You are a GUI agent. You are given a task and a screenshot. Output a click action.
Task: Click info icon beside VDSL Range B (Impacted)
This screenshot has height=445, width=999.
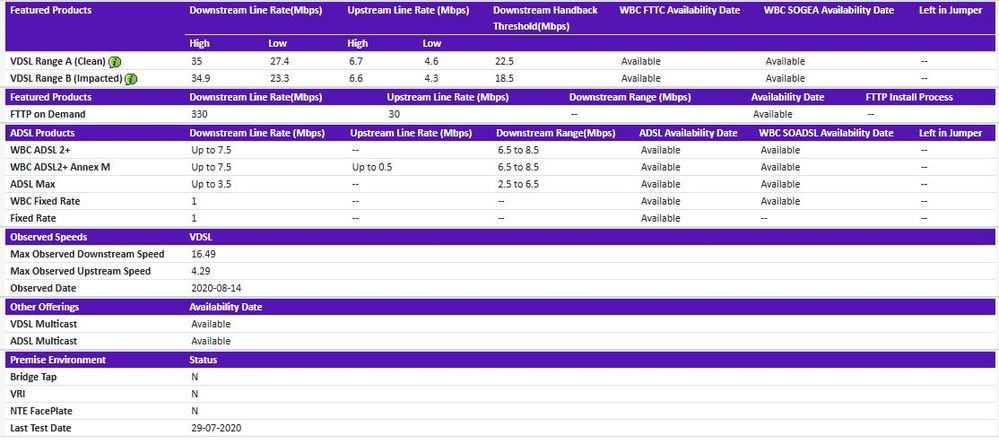click(131, 79)
